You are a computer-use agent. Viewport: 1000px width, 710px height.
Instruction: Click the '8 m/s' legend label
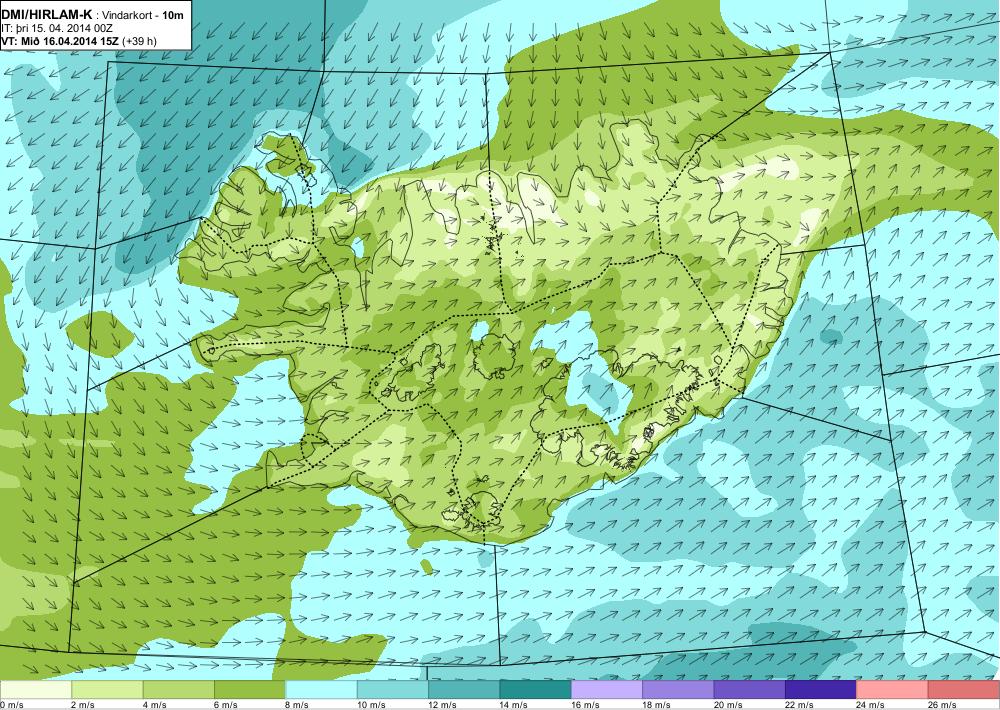[297, 704]
